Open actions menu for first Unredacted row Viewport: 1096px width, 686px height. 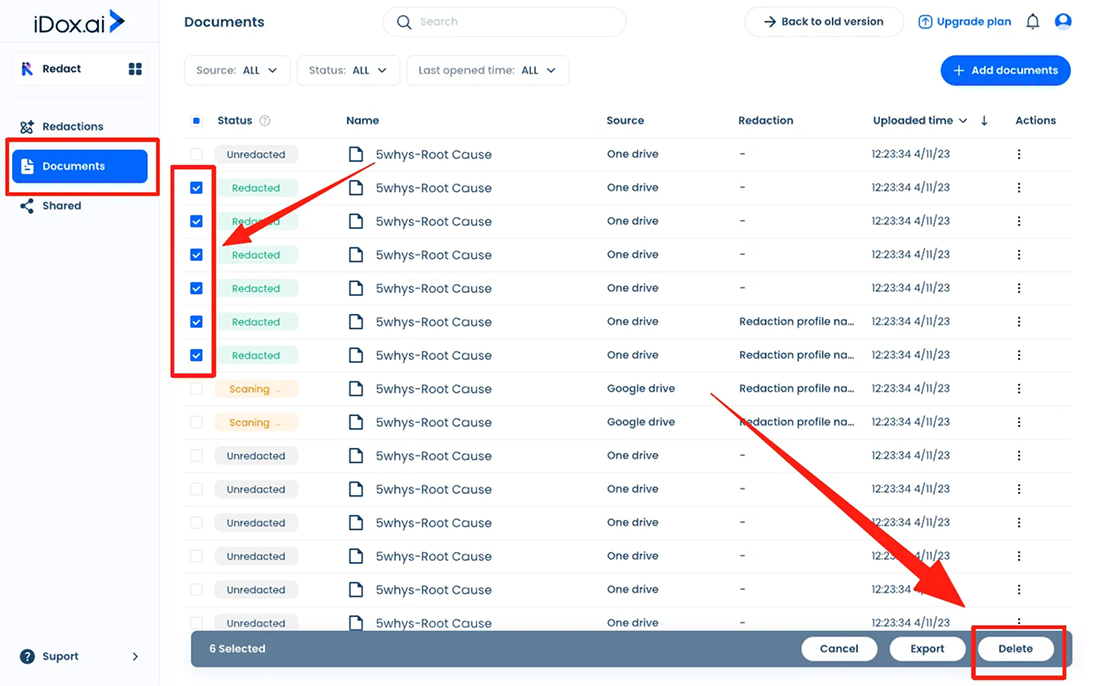point(1019,155)
